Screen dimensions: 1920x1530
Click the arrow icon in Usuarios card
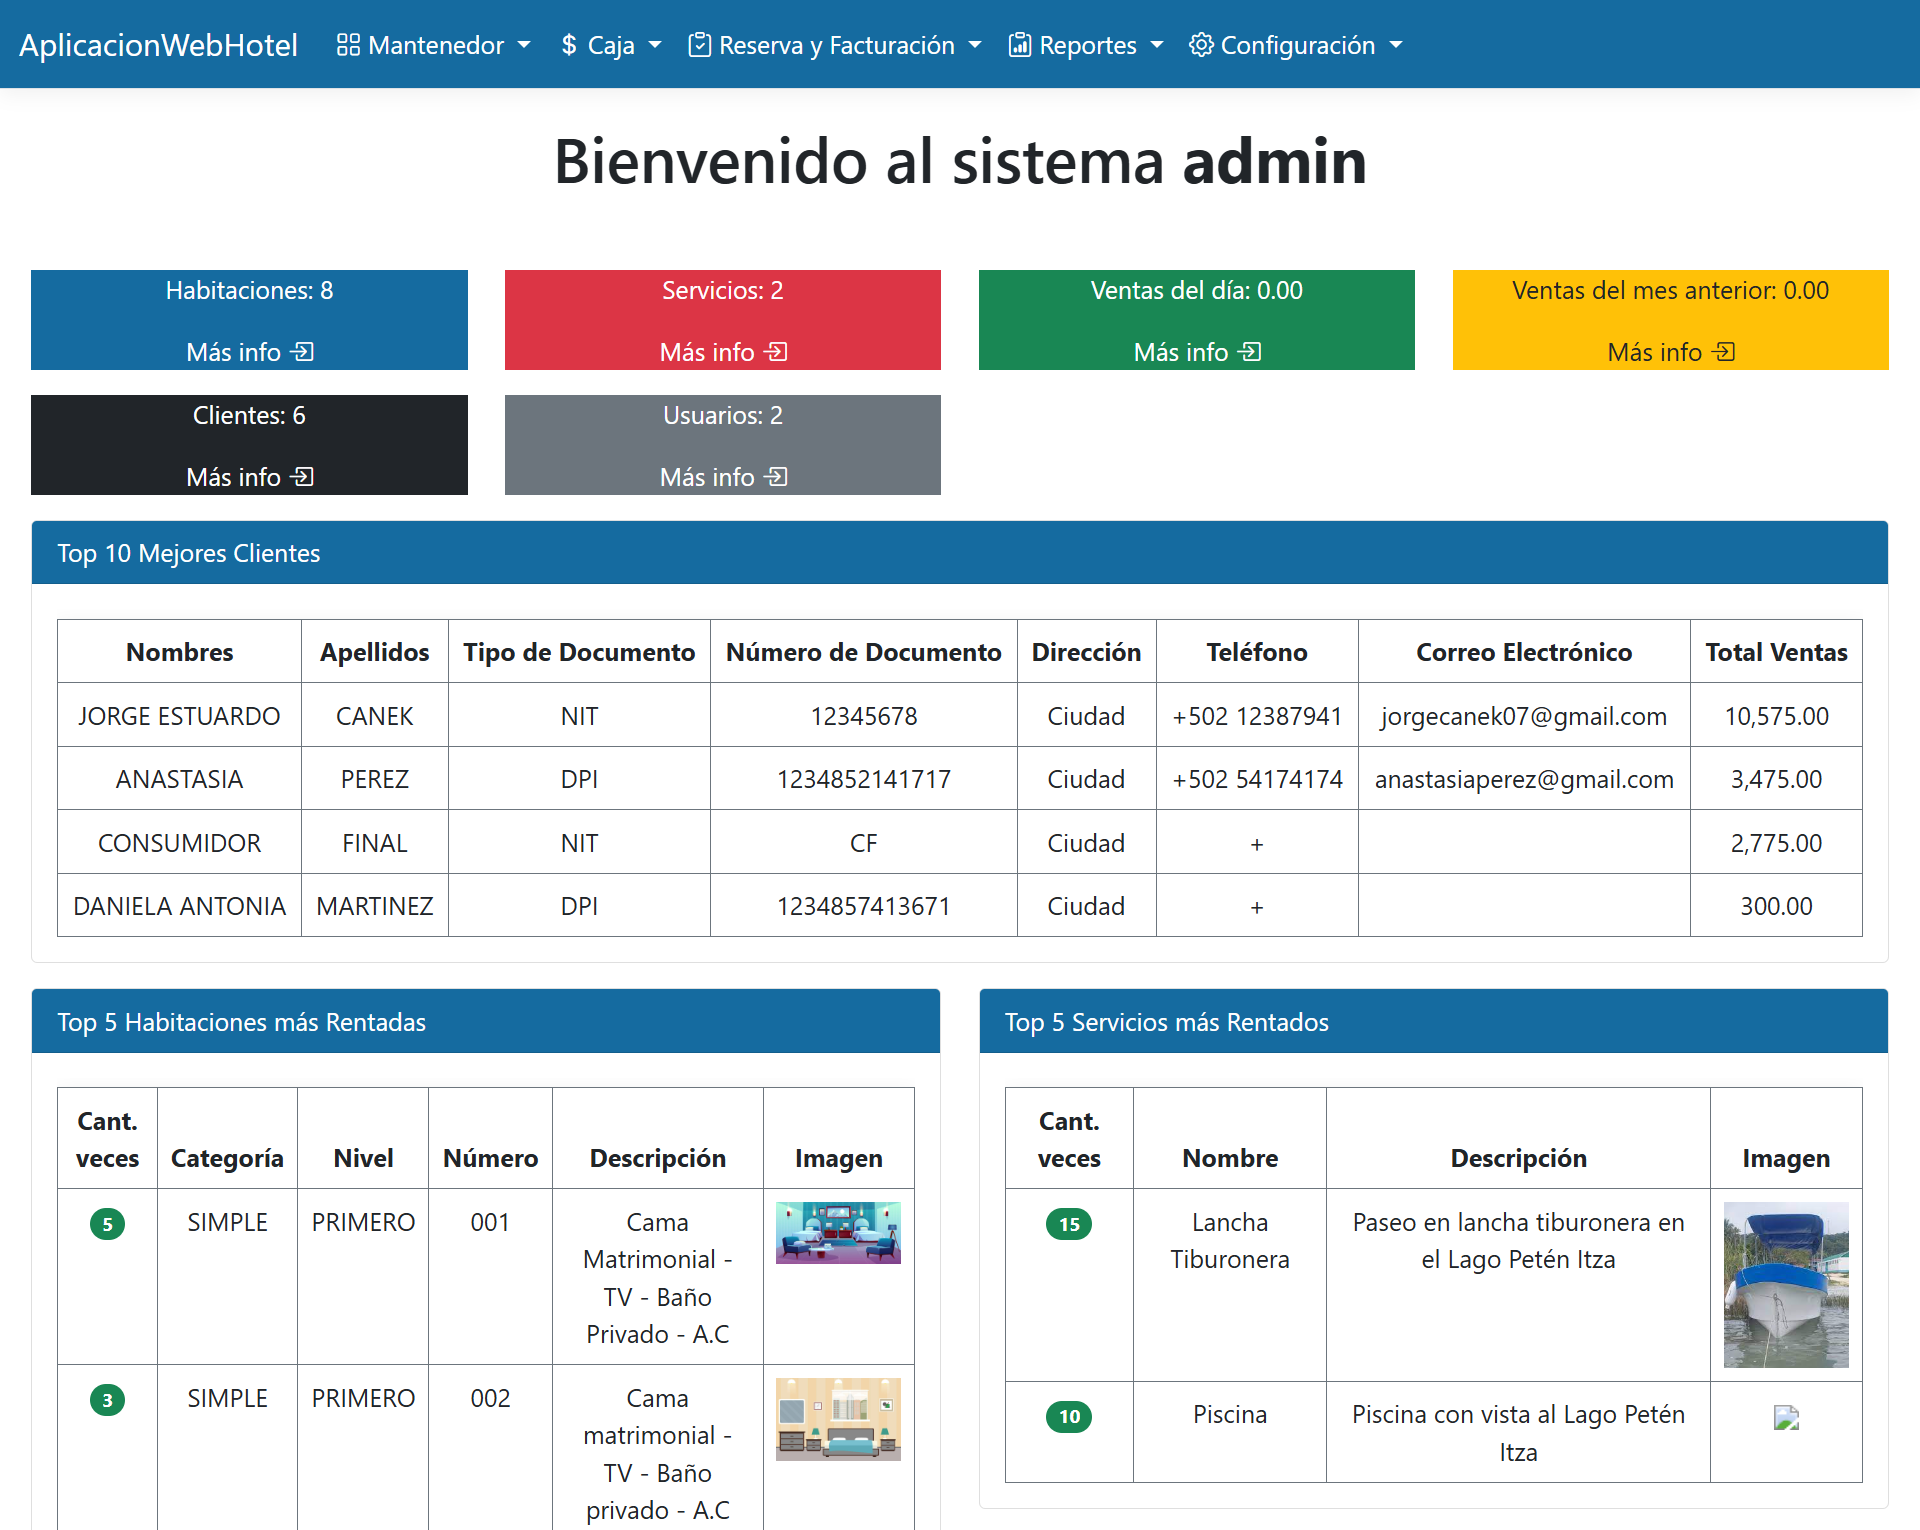[776, 477]
